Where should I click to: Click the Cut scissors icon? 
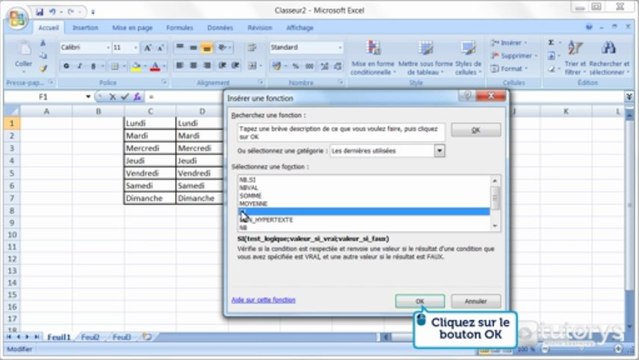pos(43,43)
